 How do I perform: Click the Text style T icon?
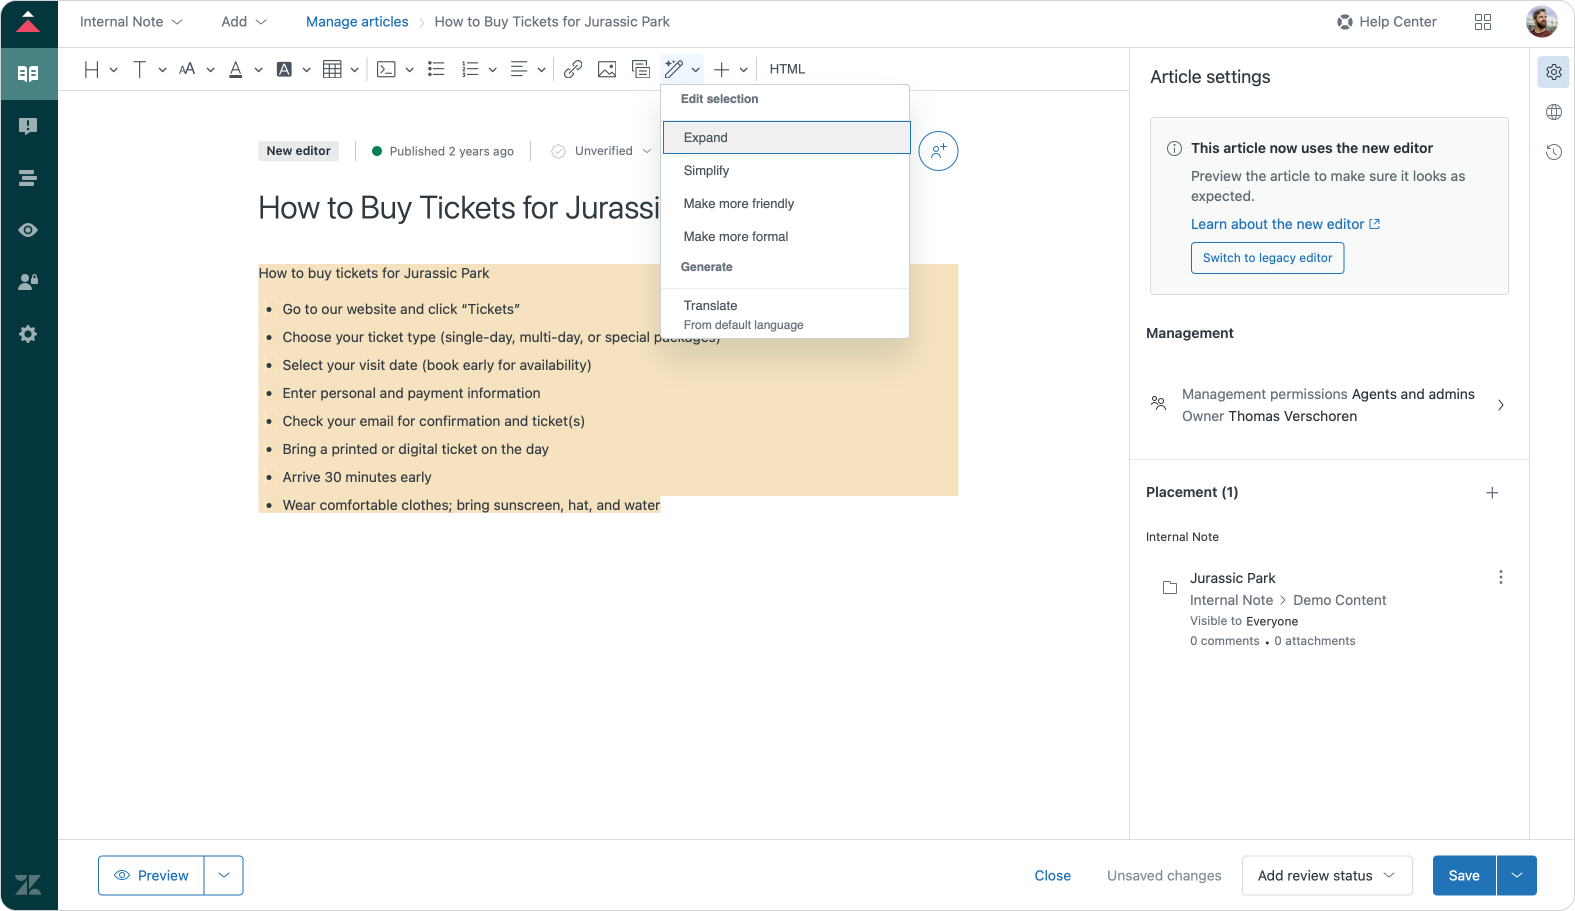click(140, 69)
